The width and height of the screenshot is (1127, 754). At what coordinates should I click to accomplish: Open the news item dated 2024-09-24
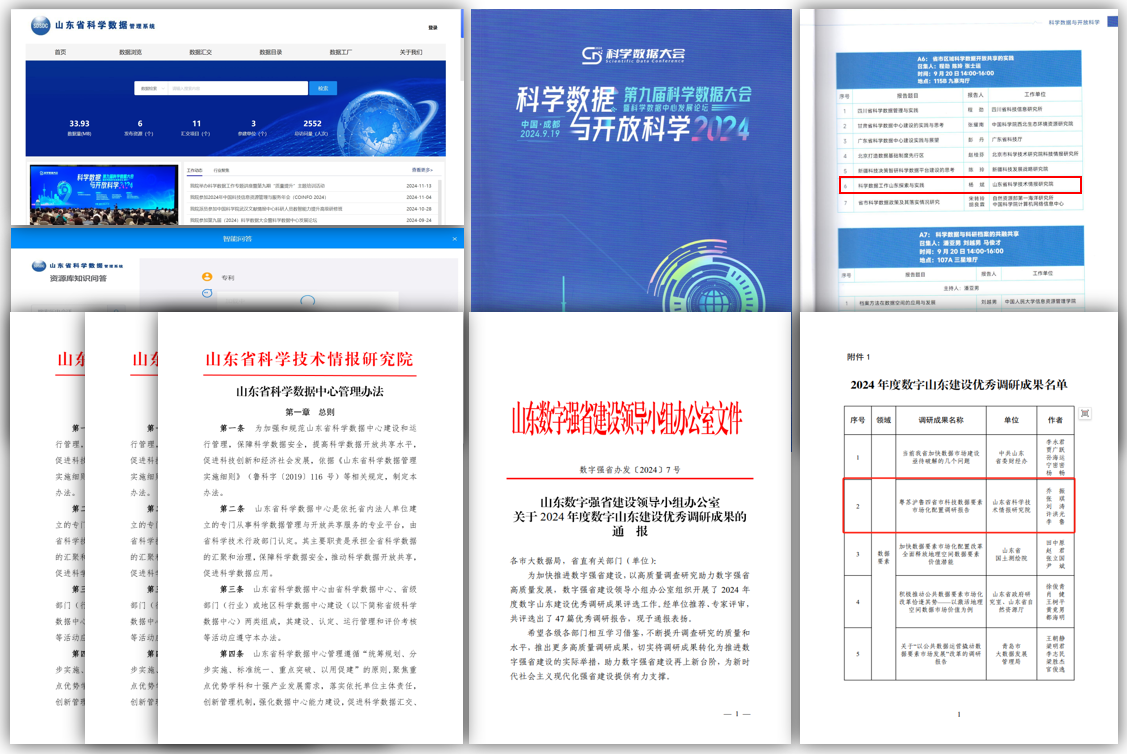click(x=310, y=220)
